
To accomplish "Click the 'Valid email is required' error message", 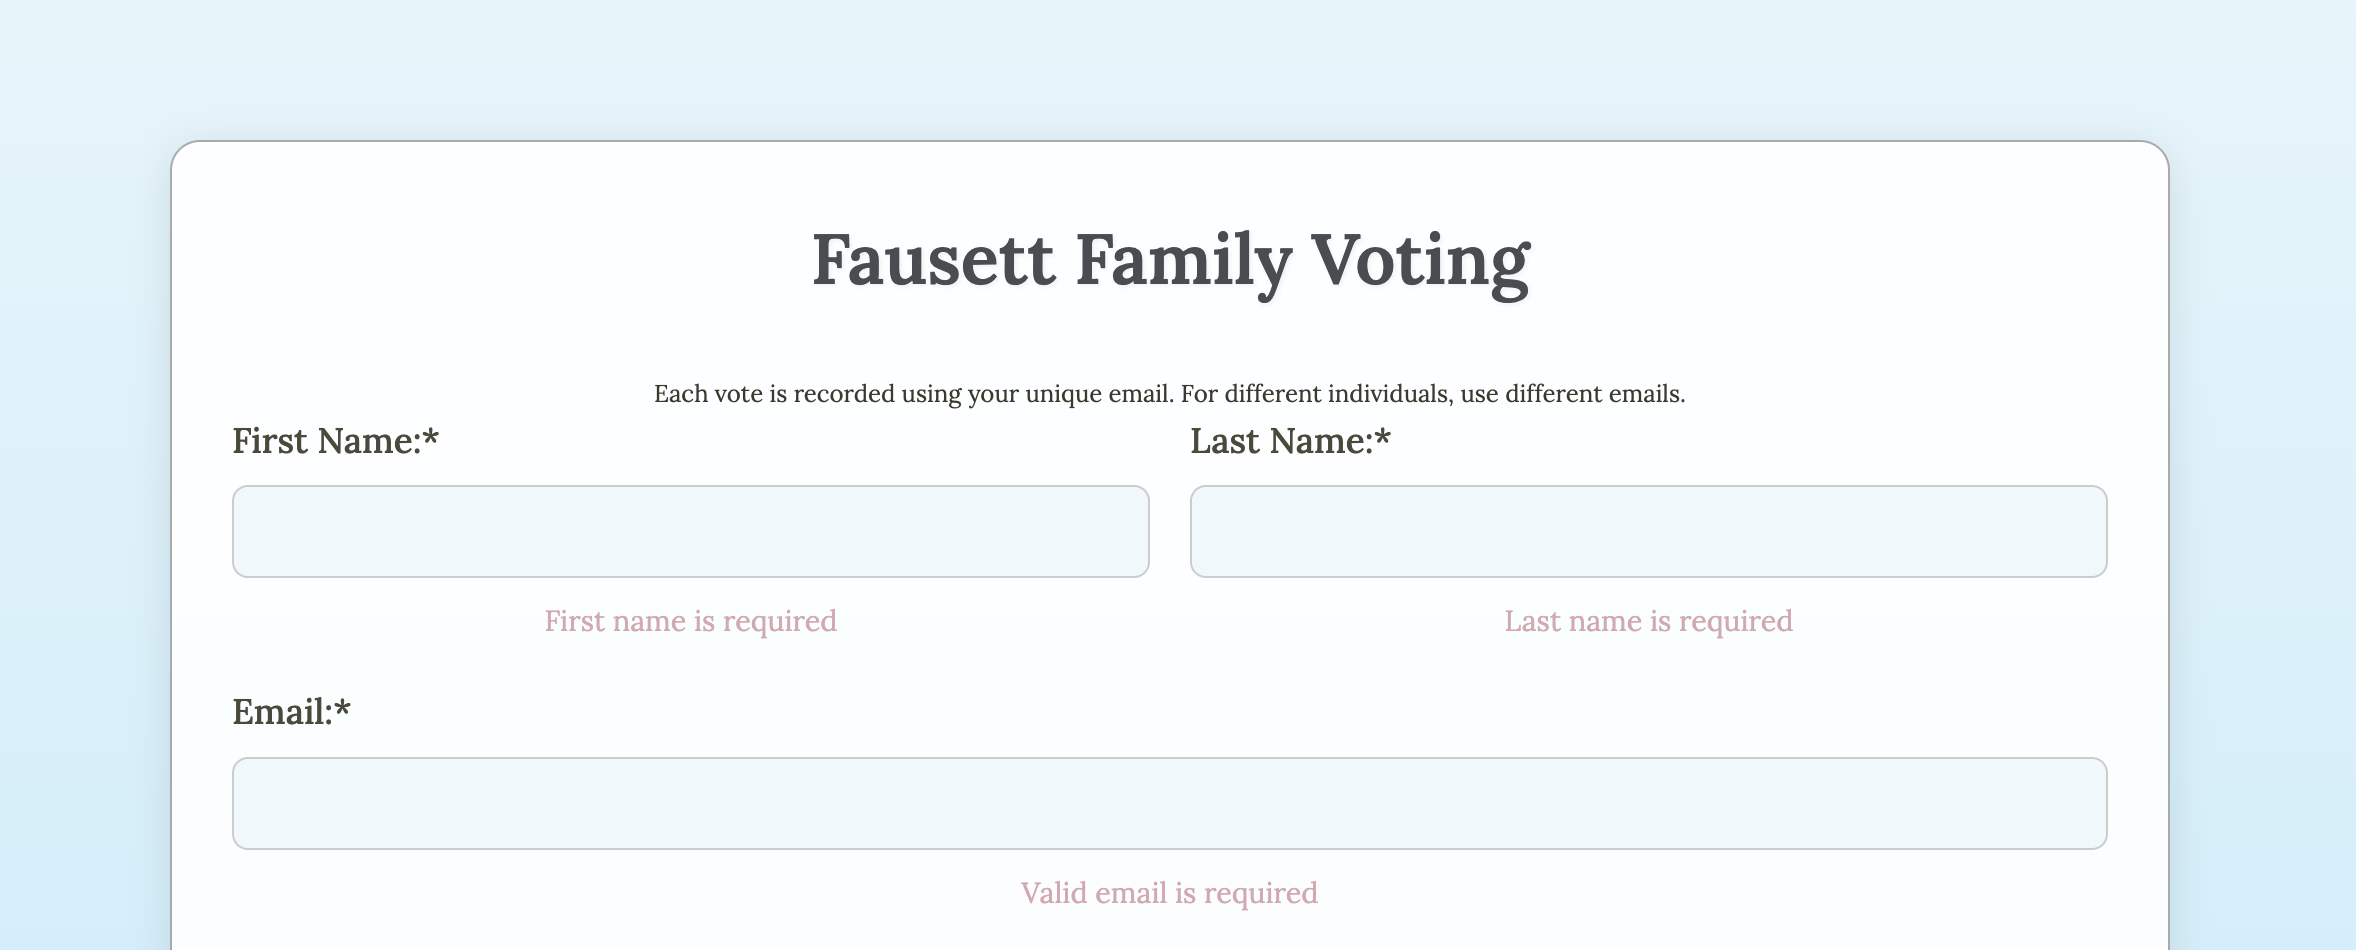I will coord(1168,891).
